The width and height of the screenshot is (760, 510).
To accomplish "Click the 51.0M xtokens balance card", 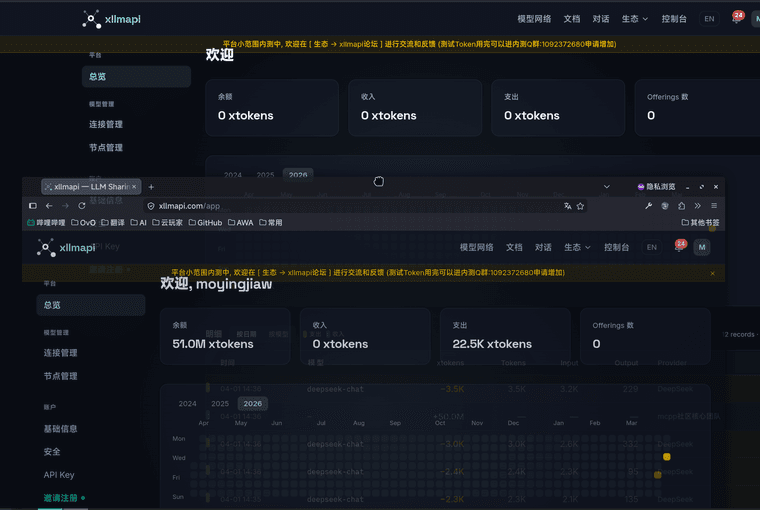I will point(225,336).
